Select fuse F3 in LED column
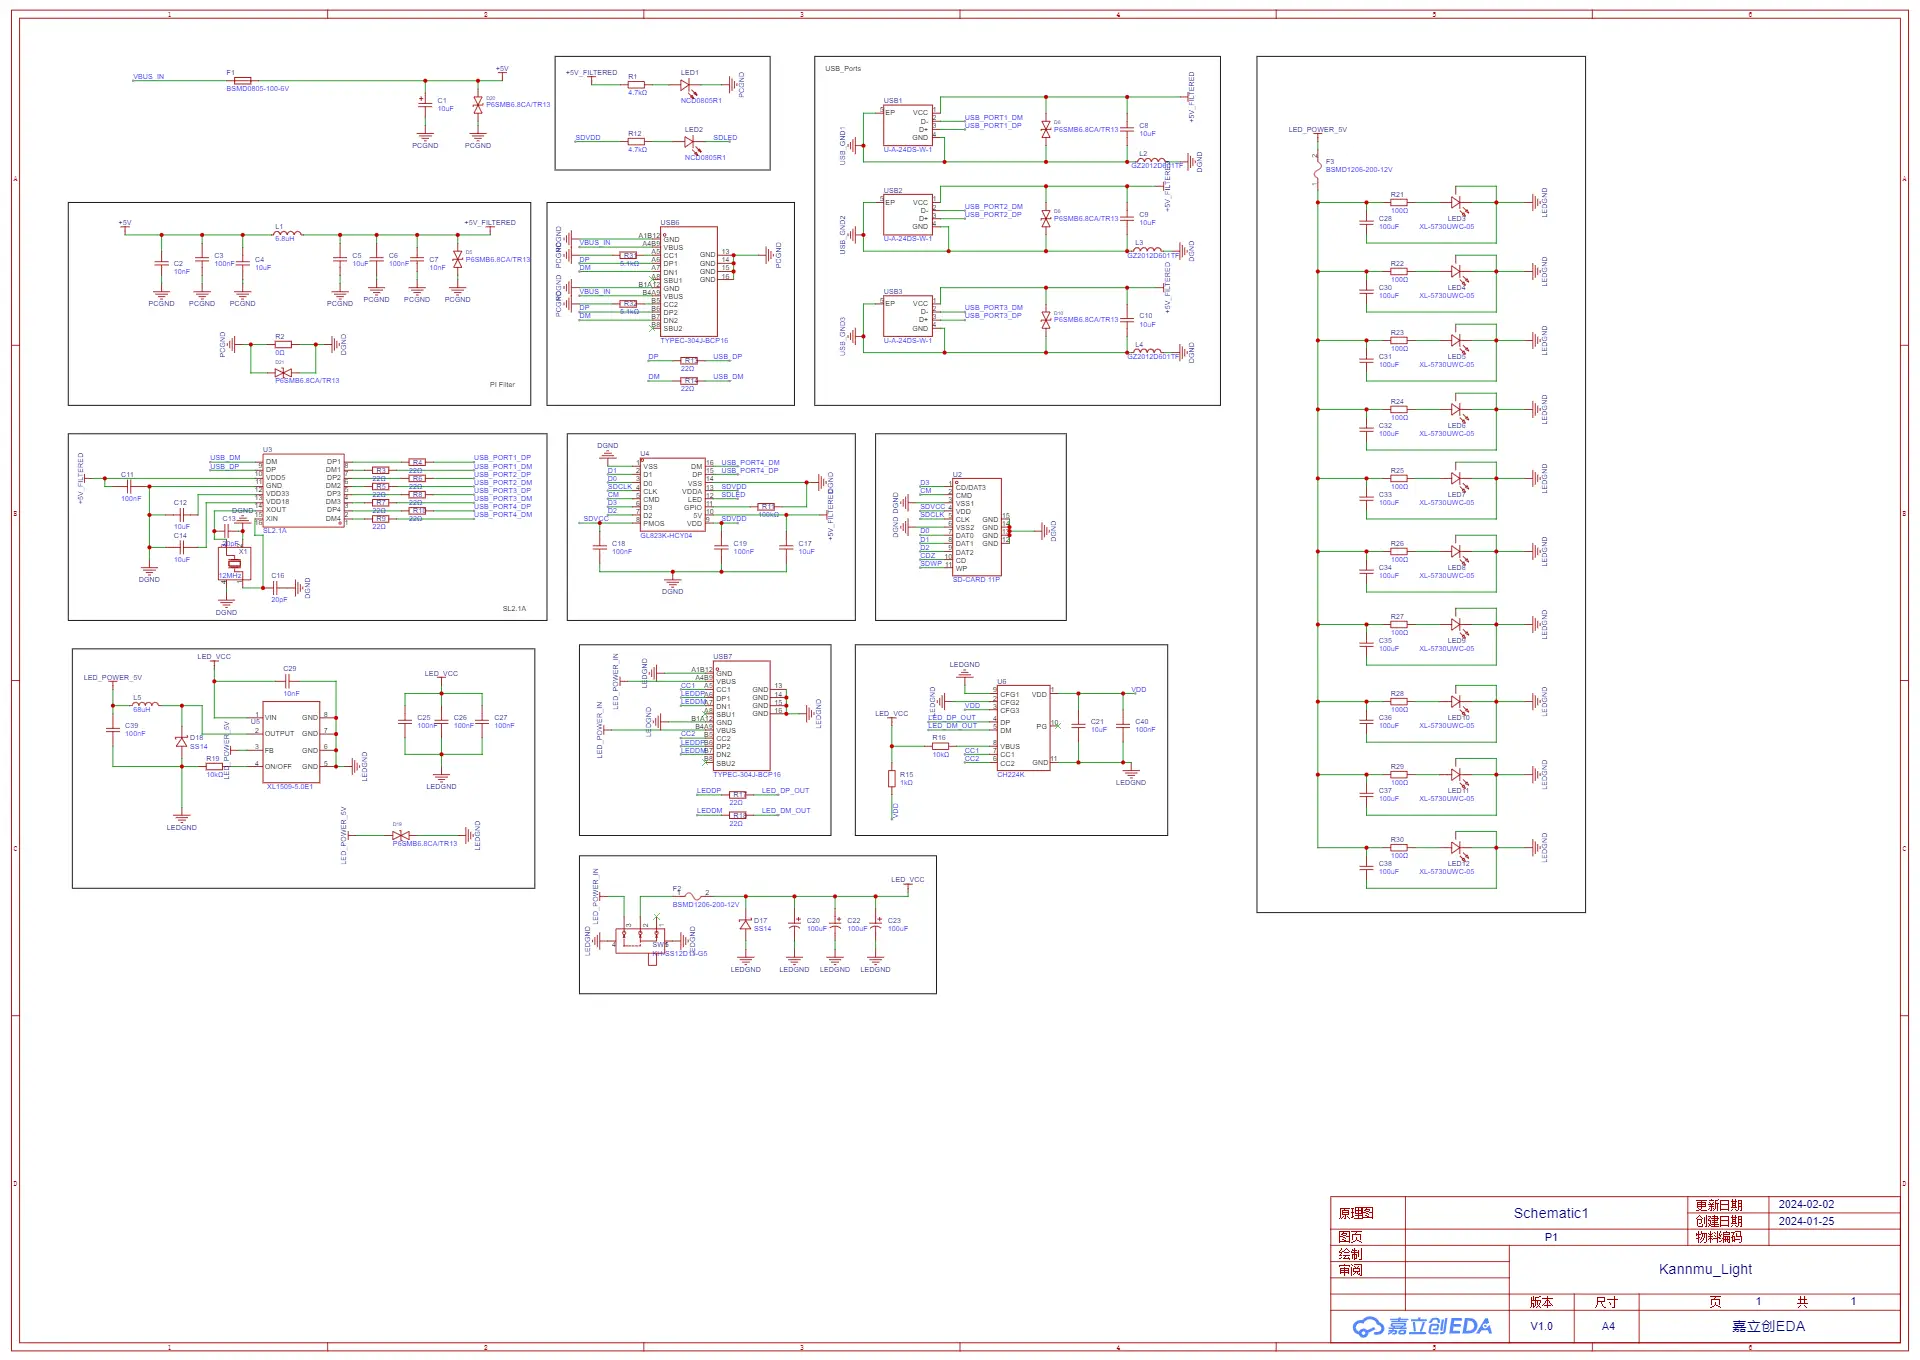Viewport: 1920px width, 1360px height. pos(1317,170)
